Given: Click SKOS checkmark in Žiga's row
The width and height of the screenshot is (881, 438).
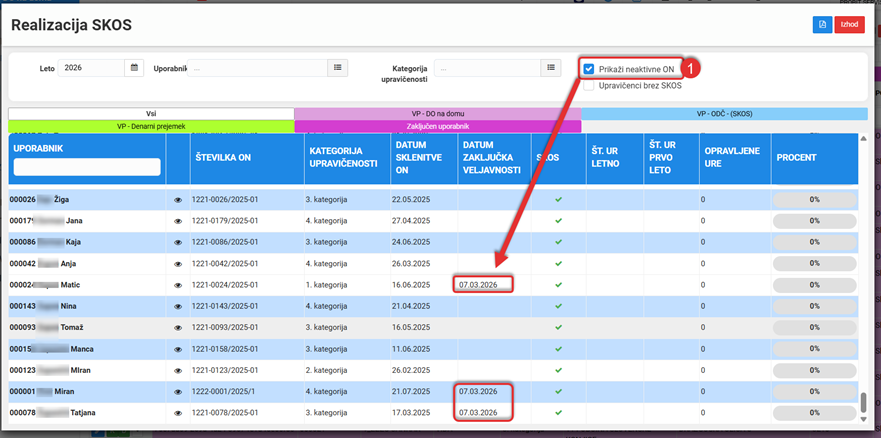Looking at the screenshot, I should (558, 200).
